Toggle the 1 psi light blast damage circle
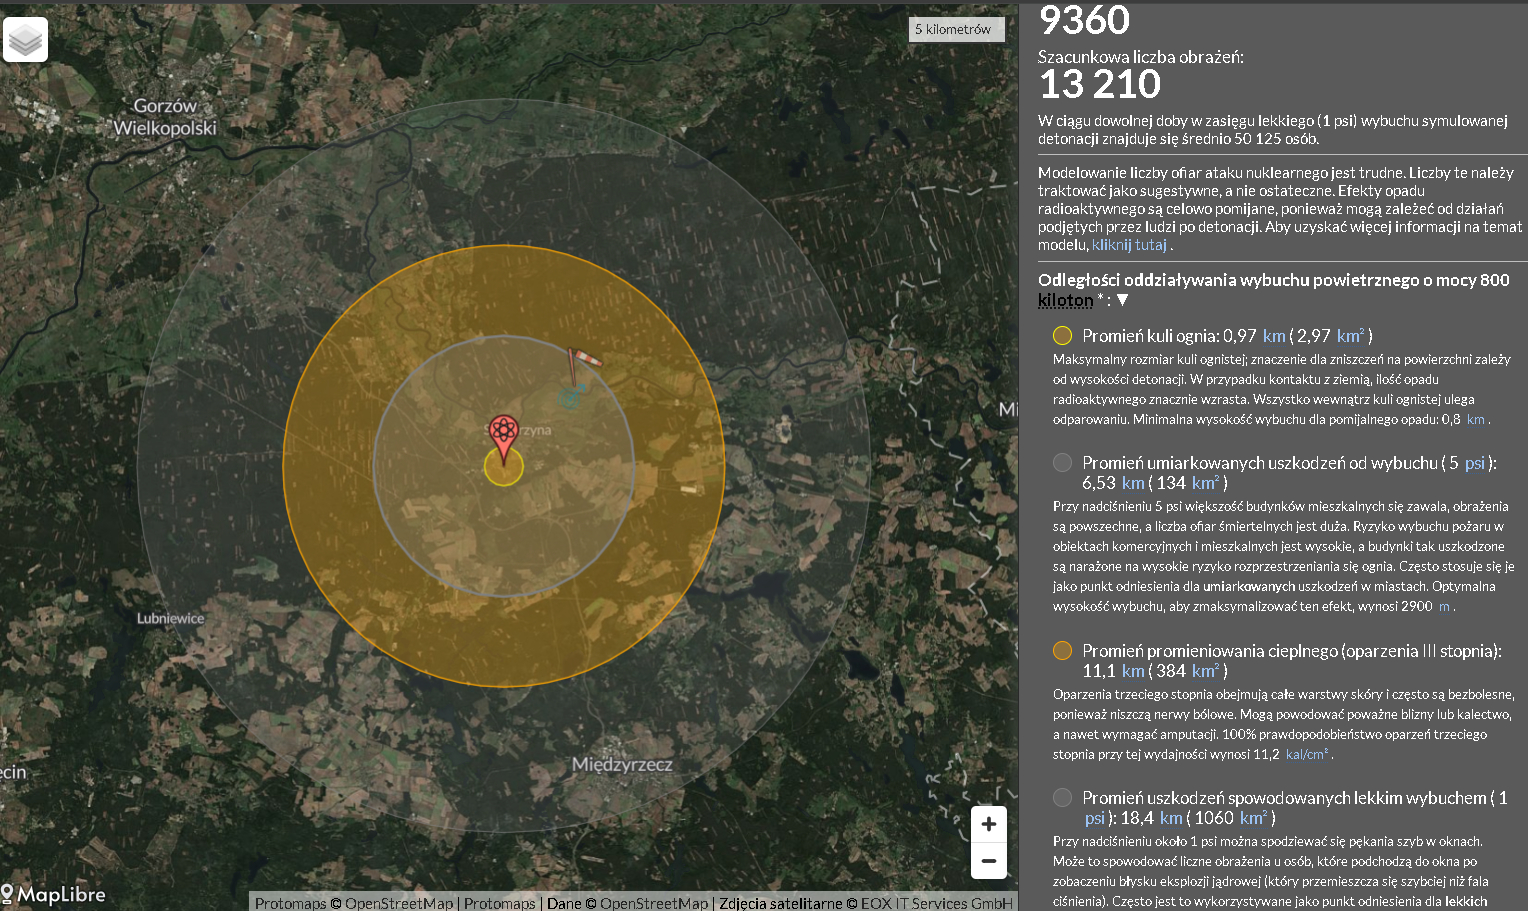 [1062, 798]
